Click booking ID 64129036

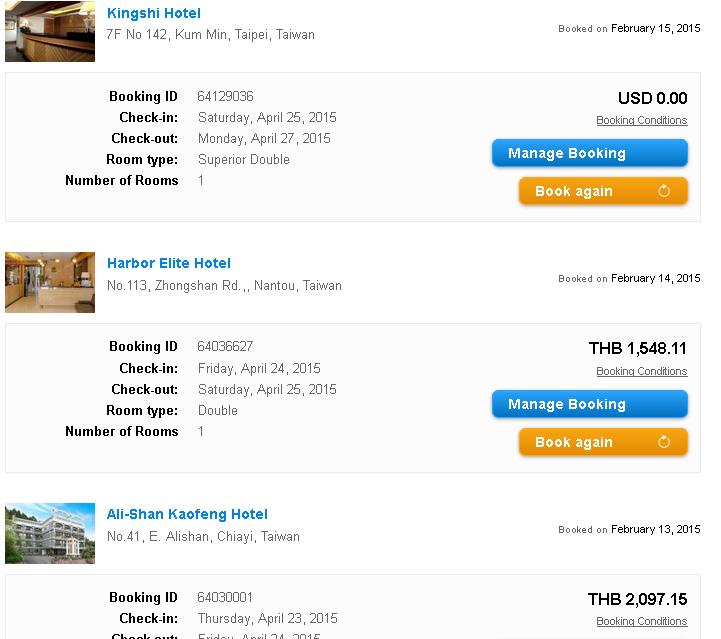(x=225, y=96)
